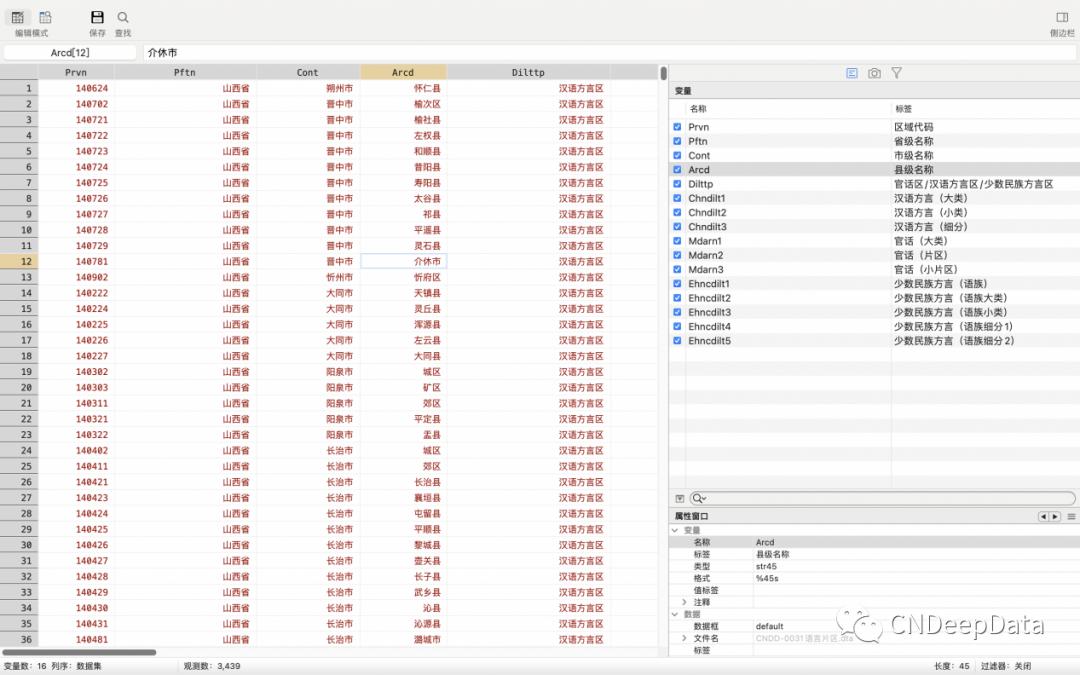Click the variable list filter icon beside search
The width and height of the screenshot is (1080, 675).
[680, 499]
